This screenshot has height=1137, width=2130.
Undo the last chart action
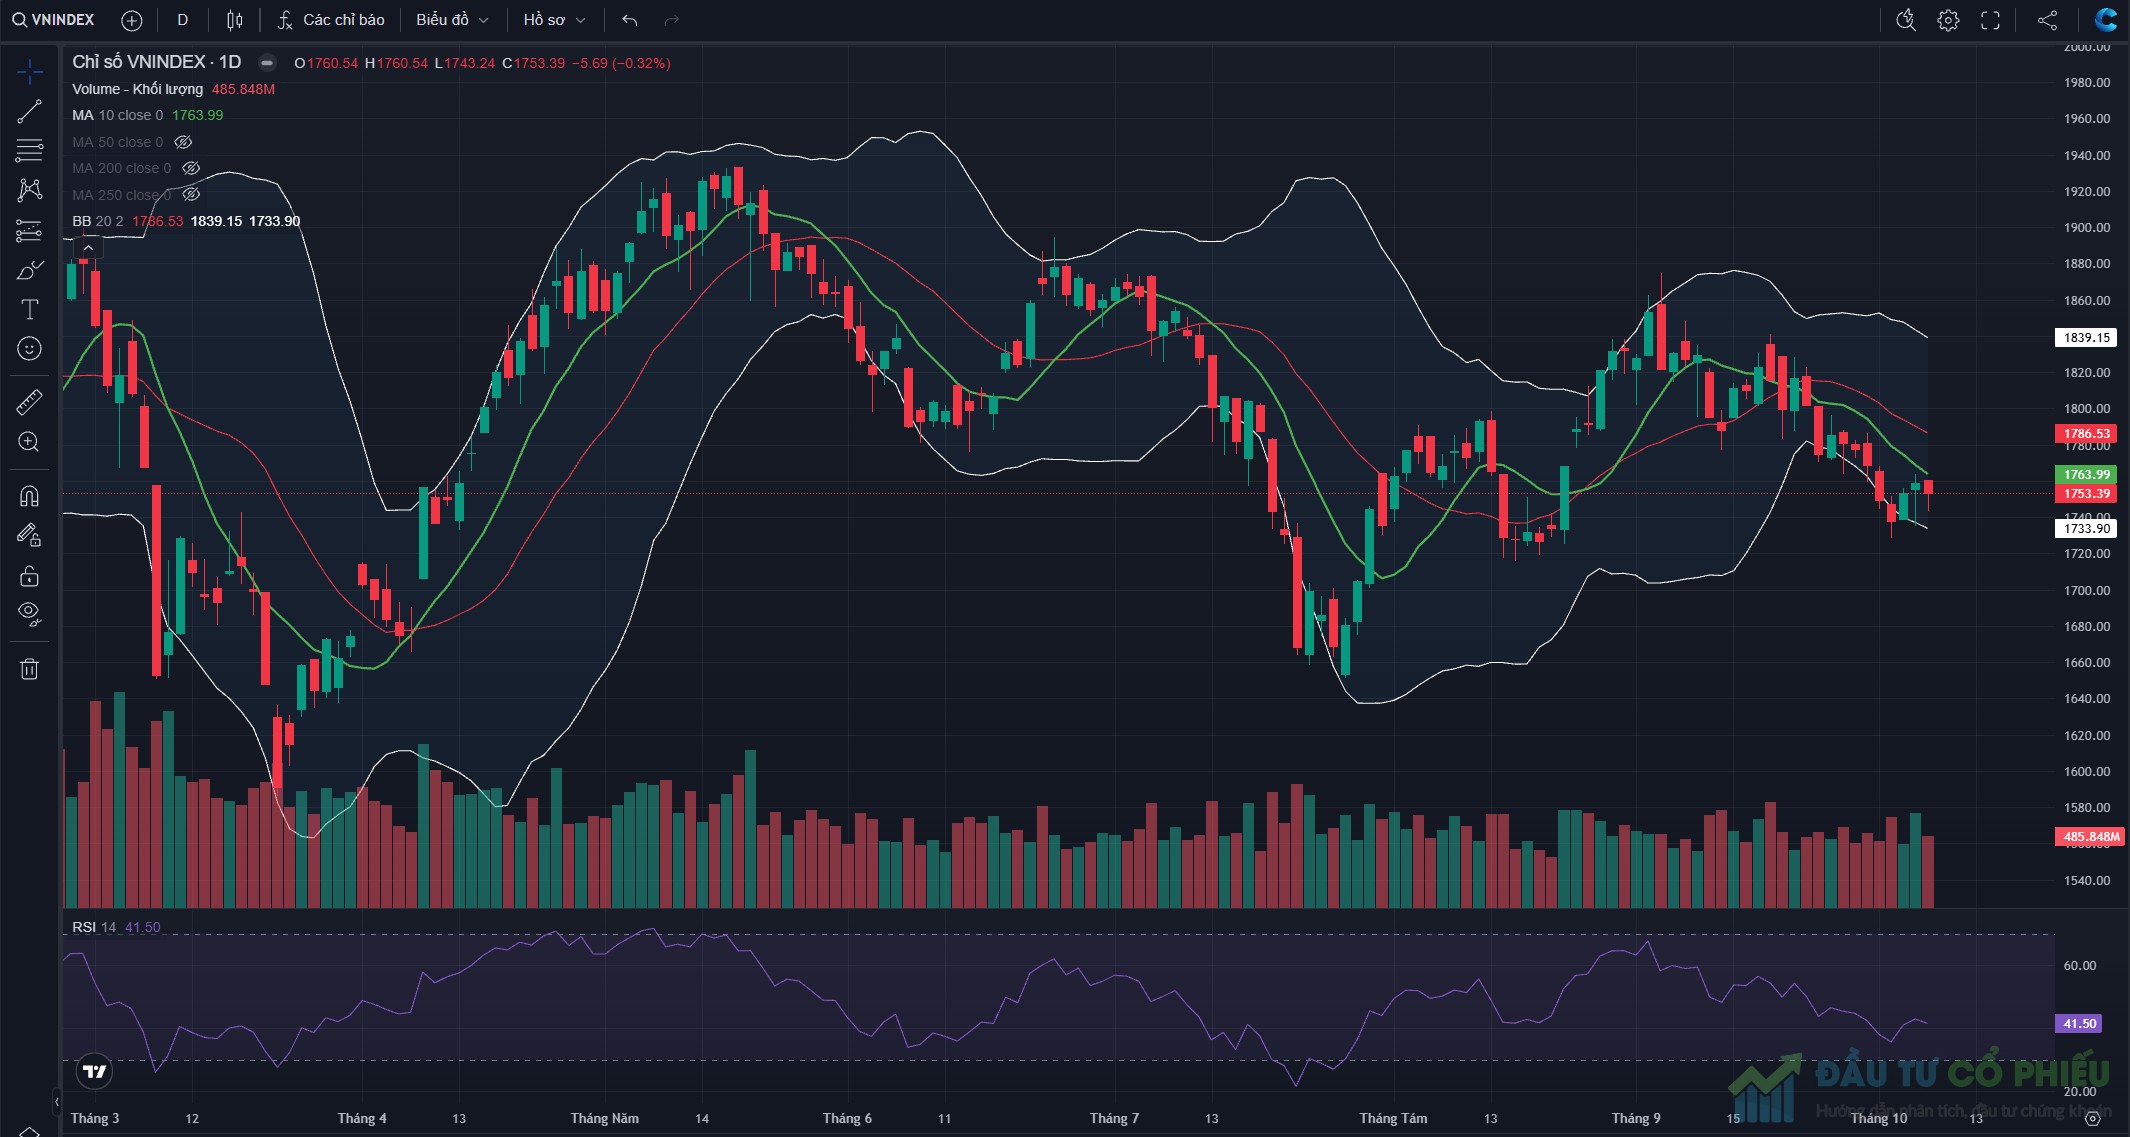(x=629, y=20)
